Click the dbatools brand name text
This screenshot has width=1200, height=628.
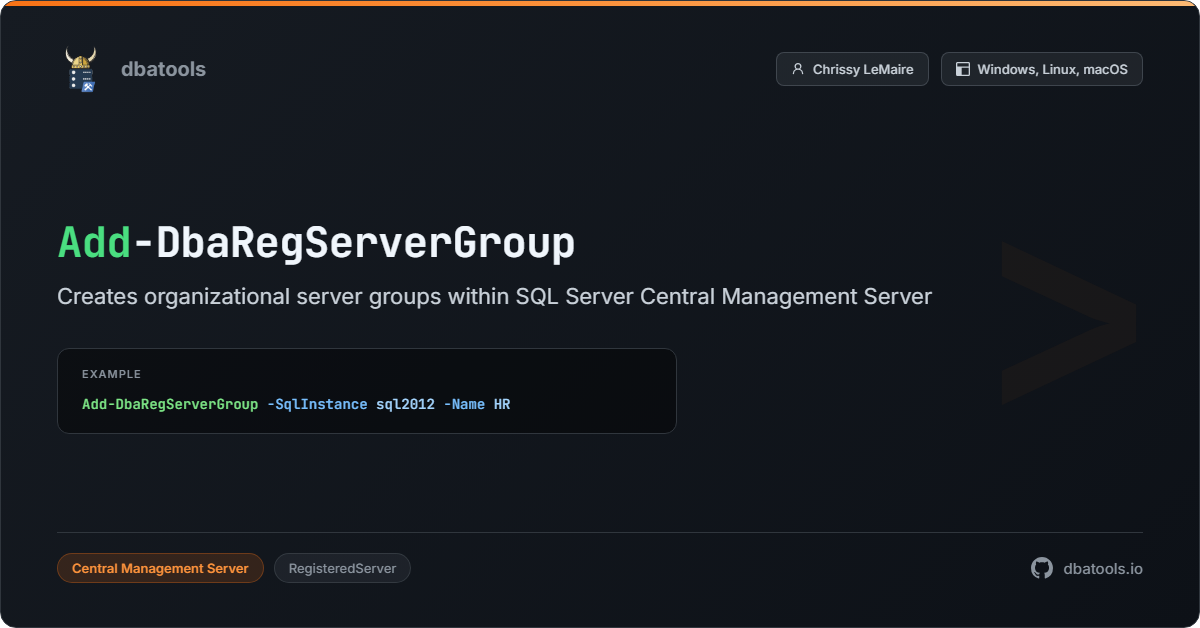coord(163,69)
